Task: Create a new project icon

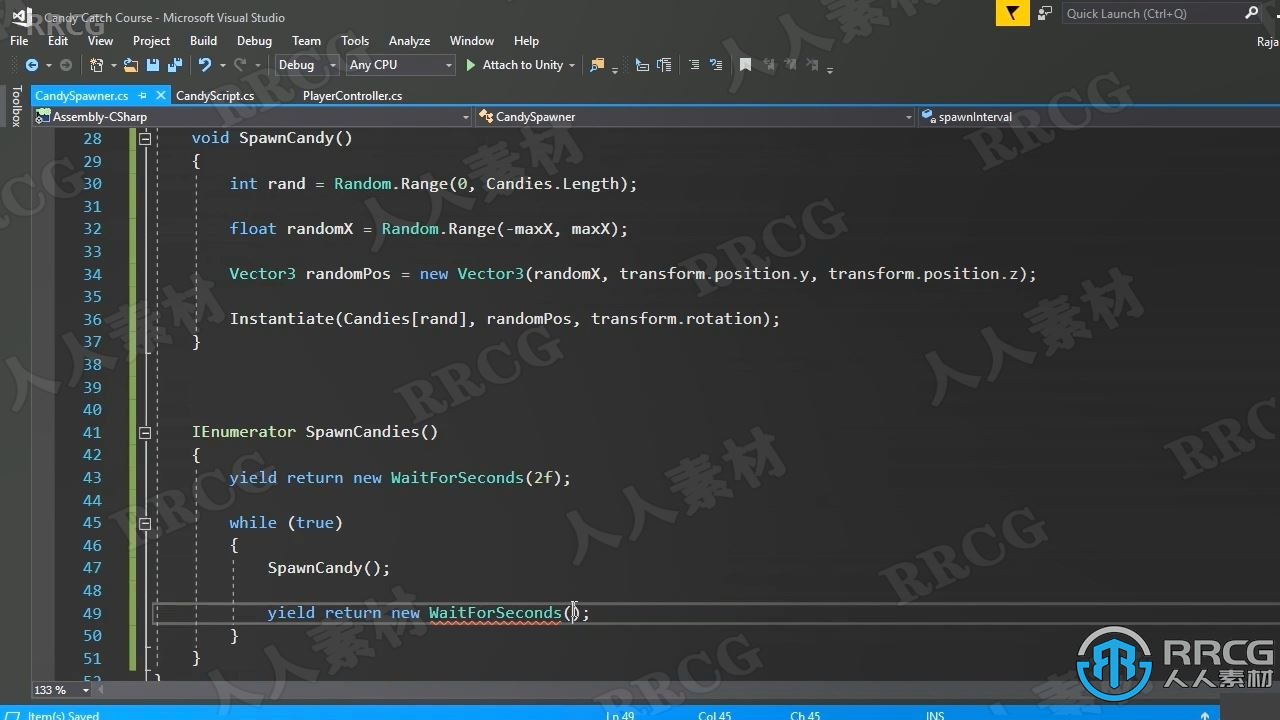Action: coord(96,65)
